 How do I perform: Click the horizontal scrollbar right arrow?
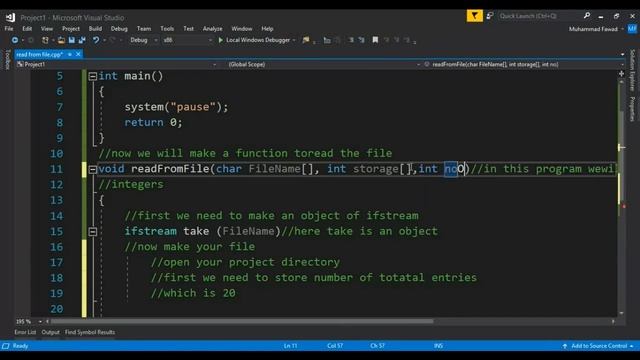[613, 322]
